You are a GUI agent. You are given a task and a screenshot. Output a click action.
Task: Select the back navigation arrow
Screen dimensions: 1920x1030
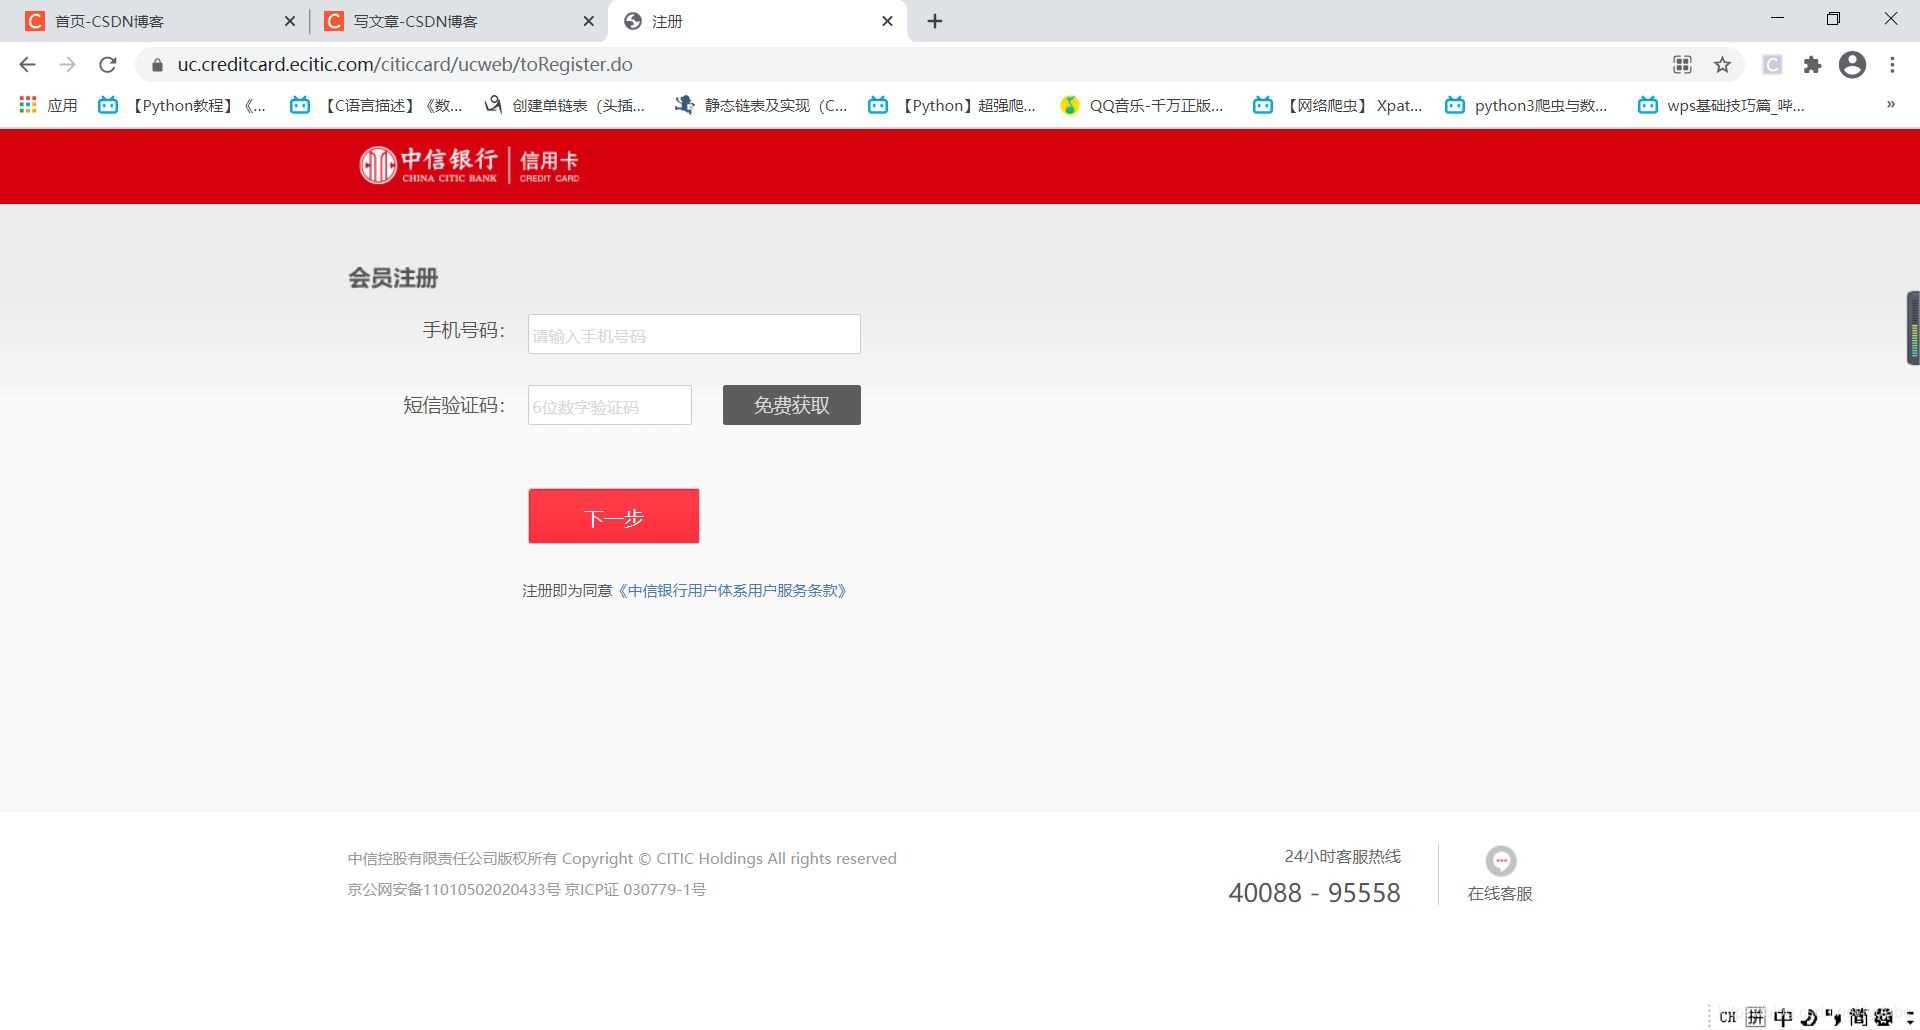click(27, 64)
